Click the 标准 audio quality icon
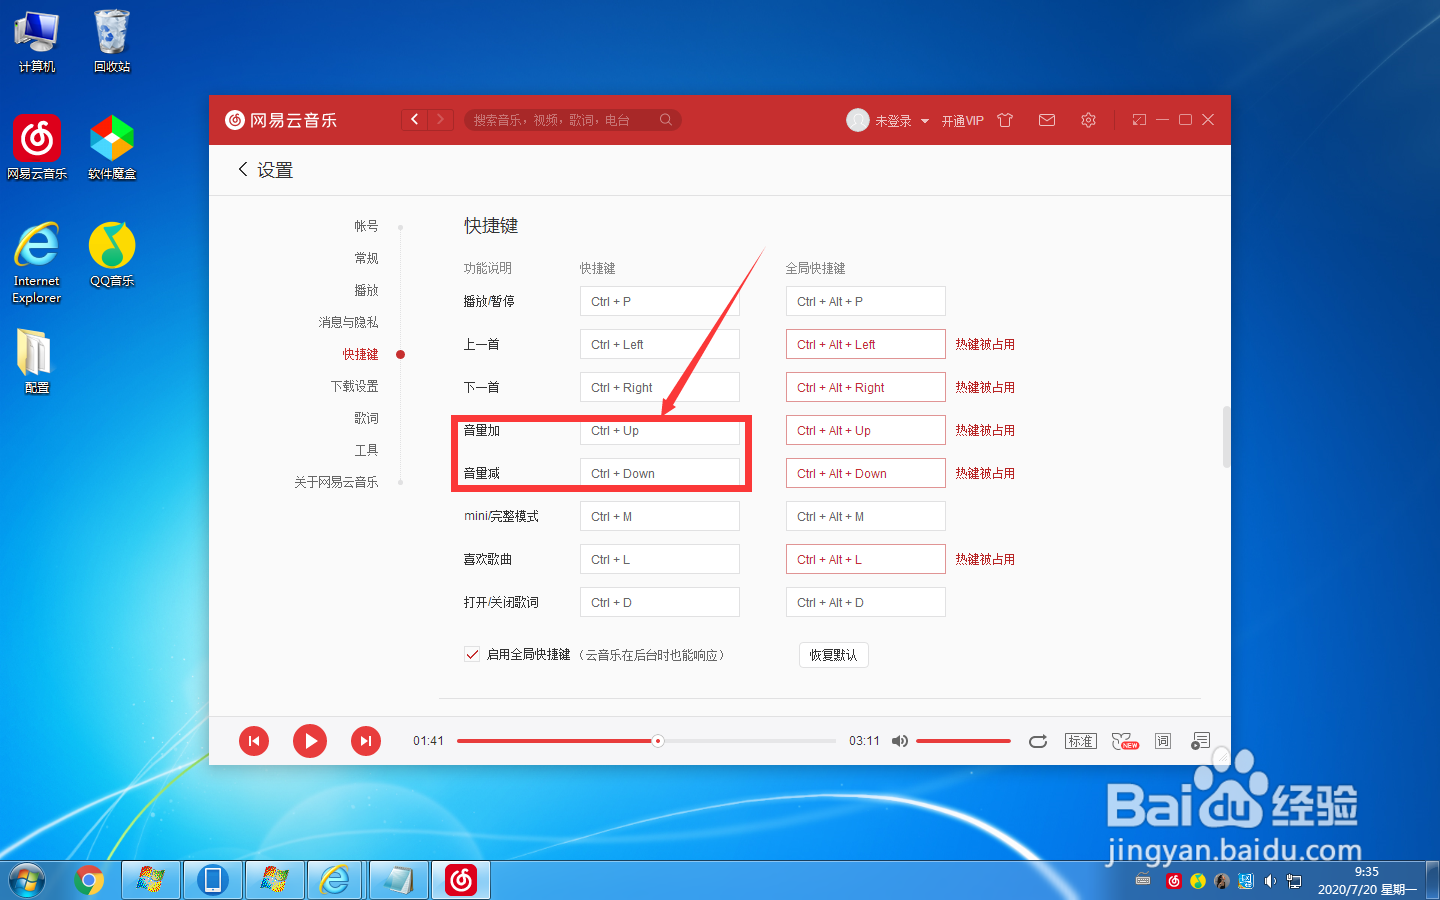Image resolution: width=1440 pixels, height=900 pixels. (x=1081, y=741)
